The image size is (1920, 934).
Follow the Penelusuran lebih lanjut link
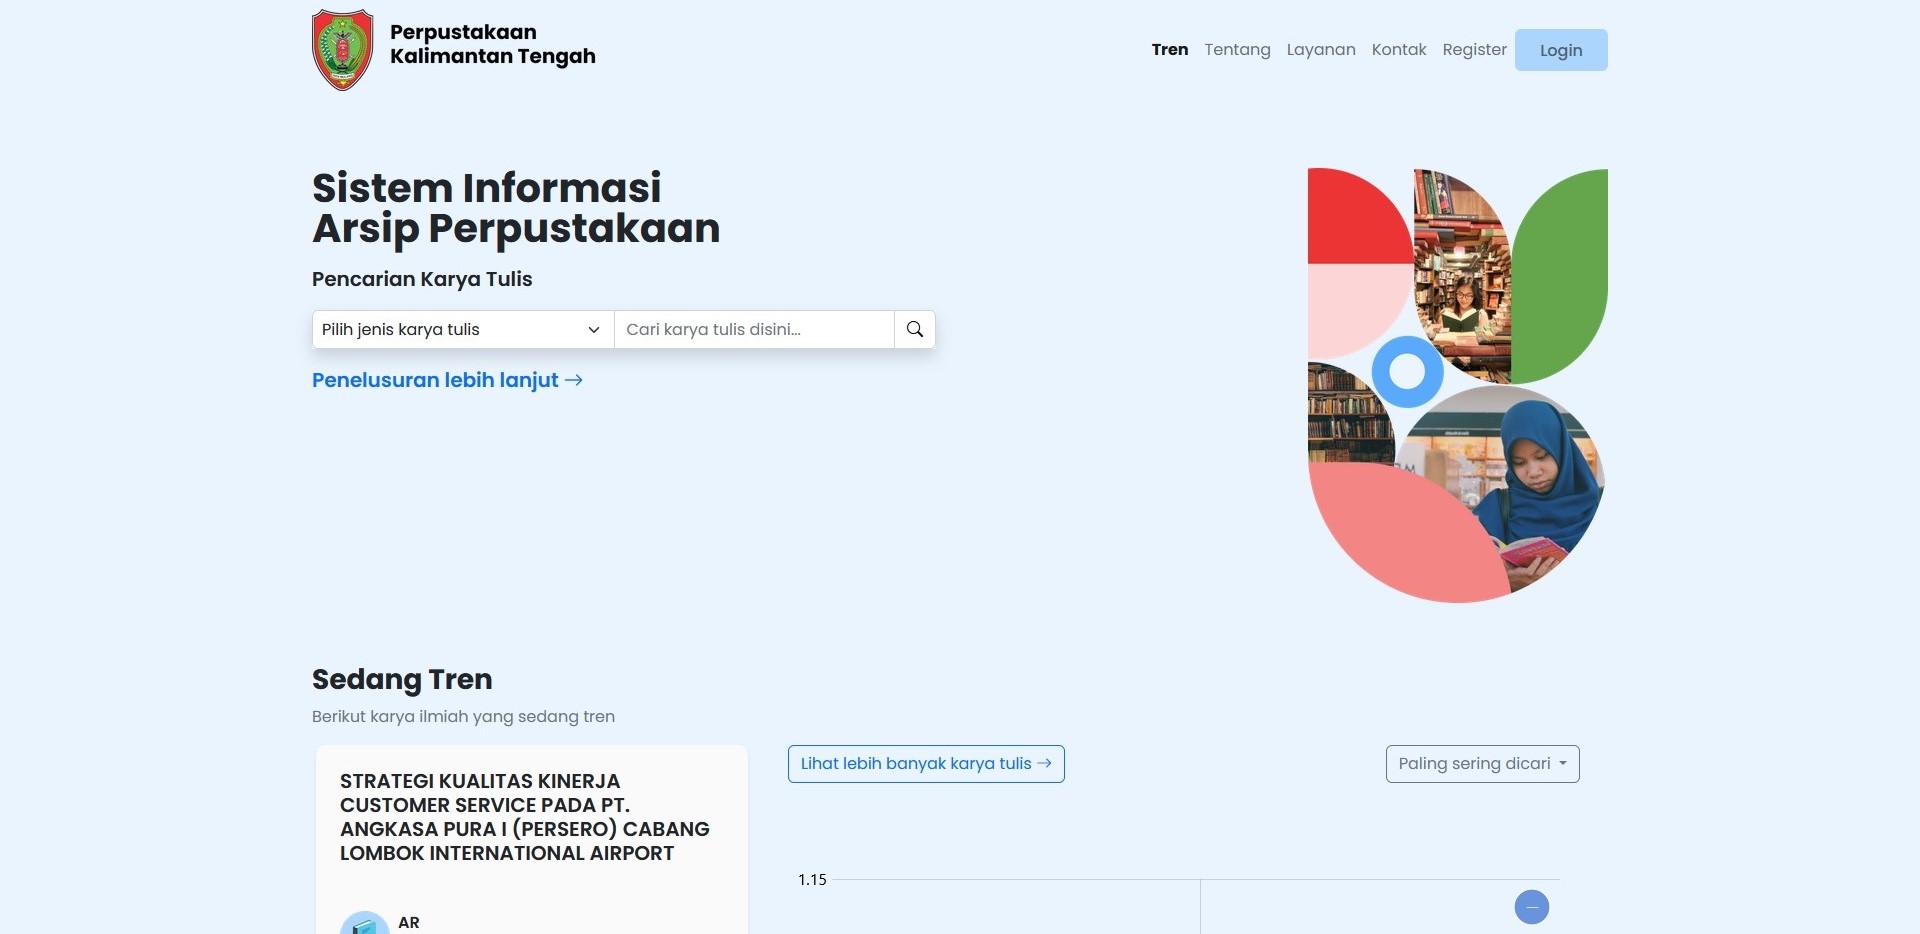(447, 380)
